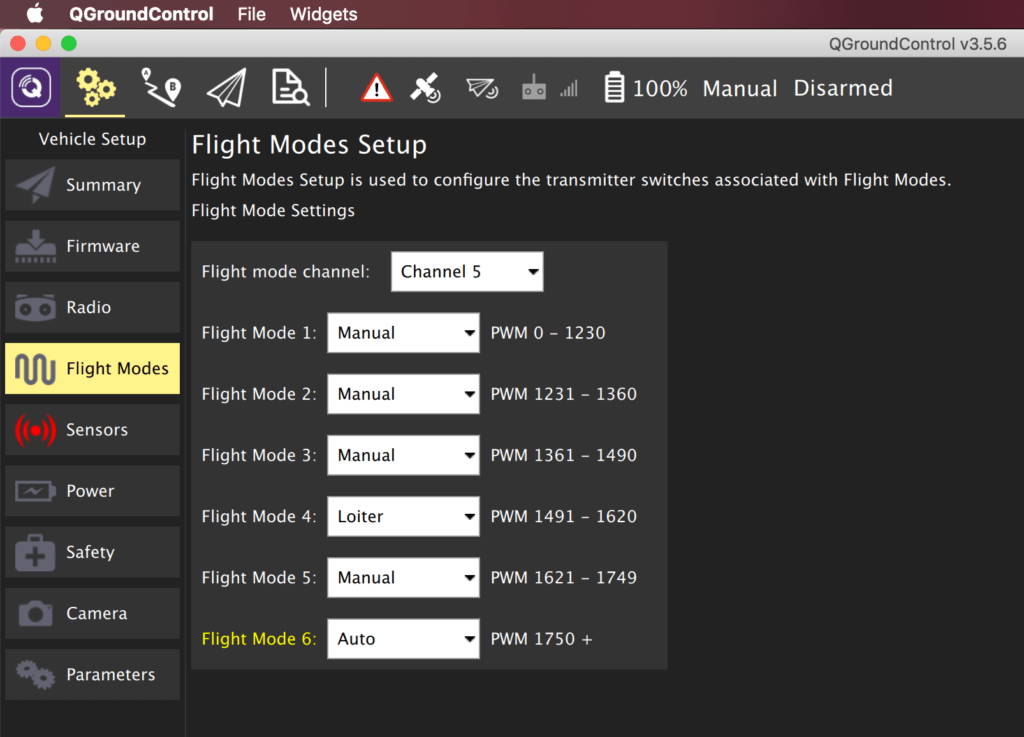Open Camera setup label
Image resolution: width=1024 pixels, height=737 pixels.
97,614
